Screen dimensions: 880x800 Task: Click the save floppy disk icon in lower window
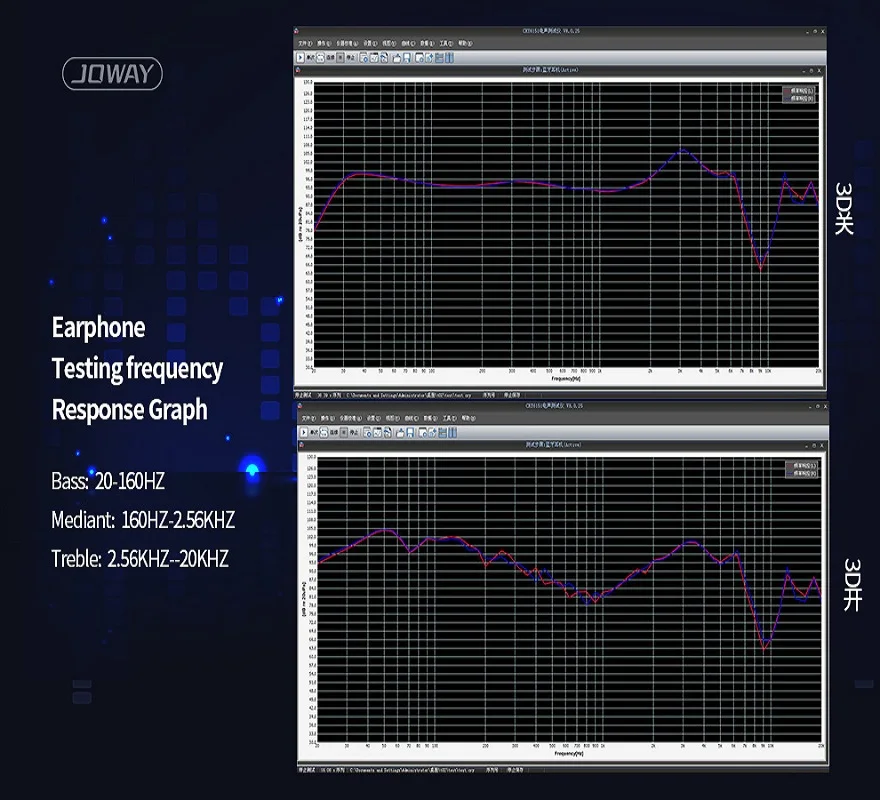point(410,432)
